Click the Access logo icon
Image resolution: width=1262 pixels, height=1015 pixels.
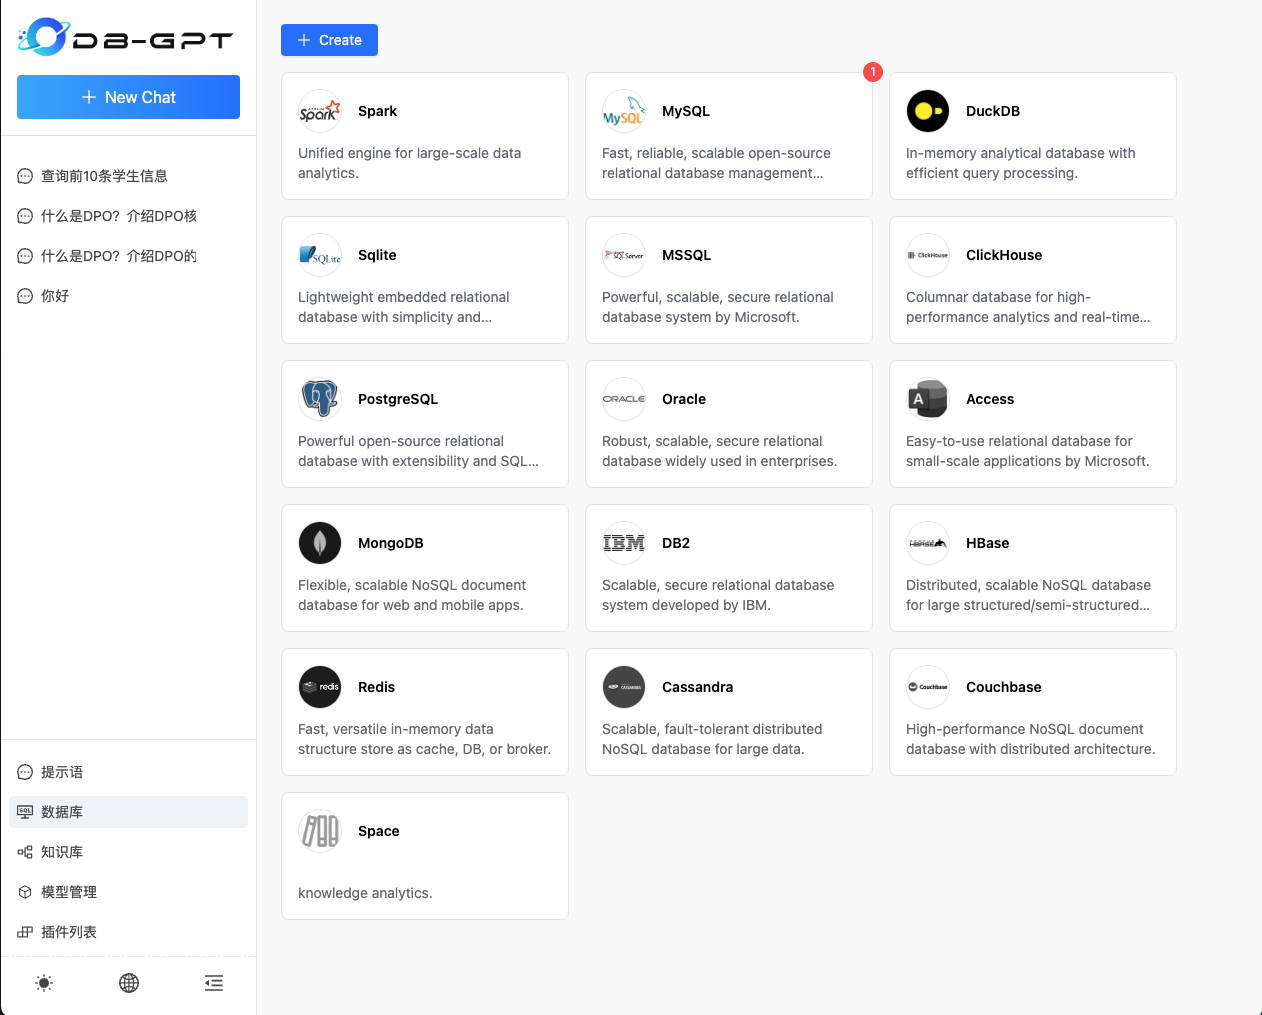(928, 399)
